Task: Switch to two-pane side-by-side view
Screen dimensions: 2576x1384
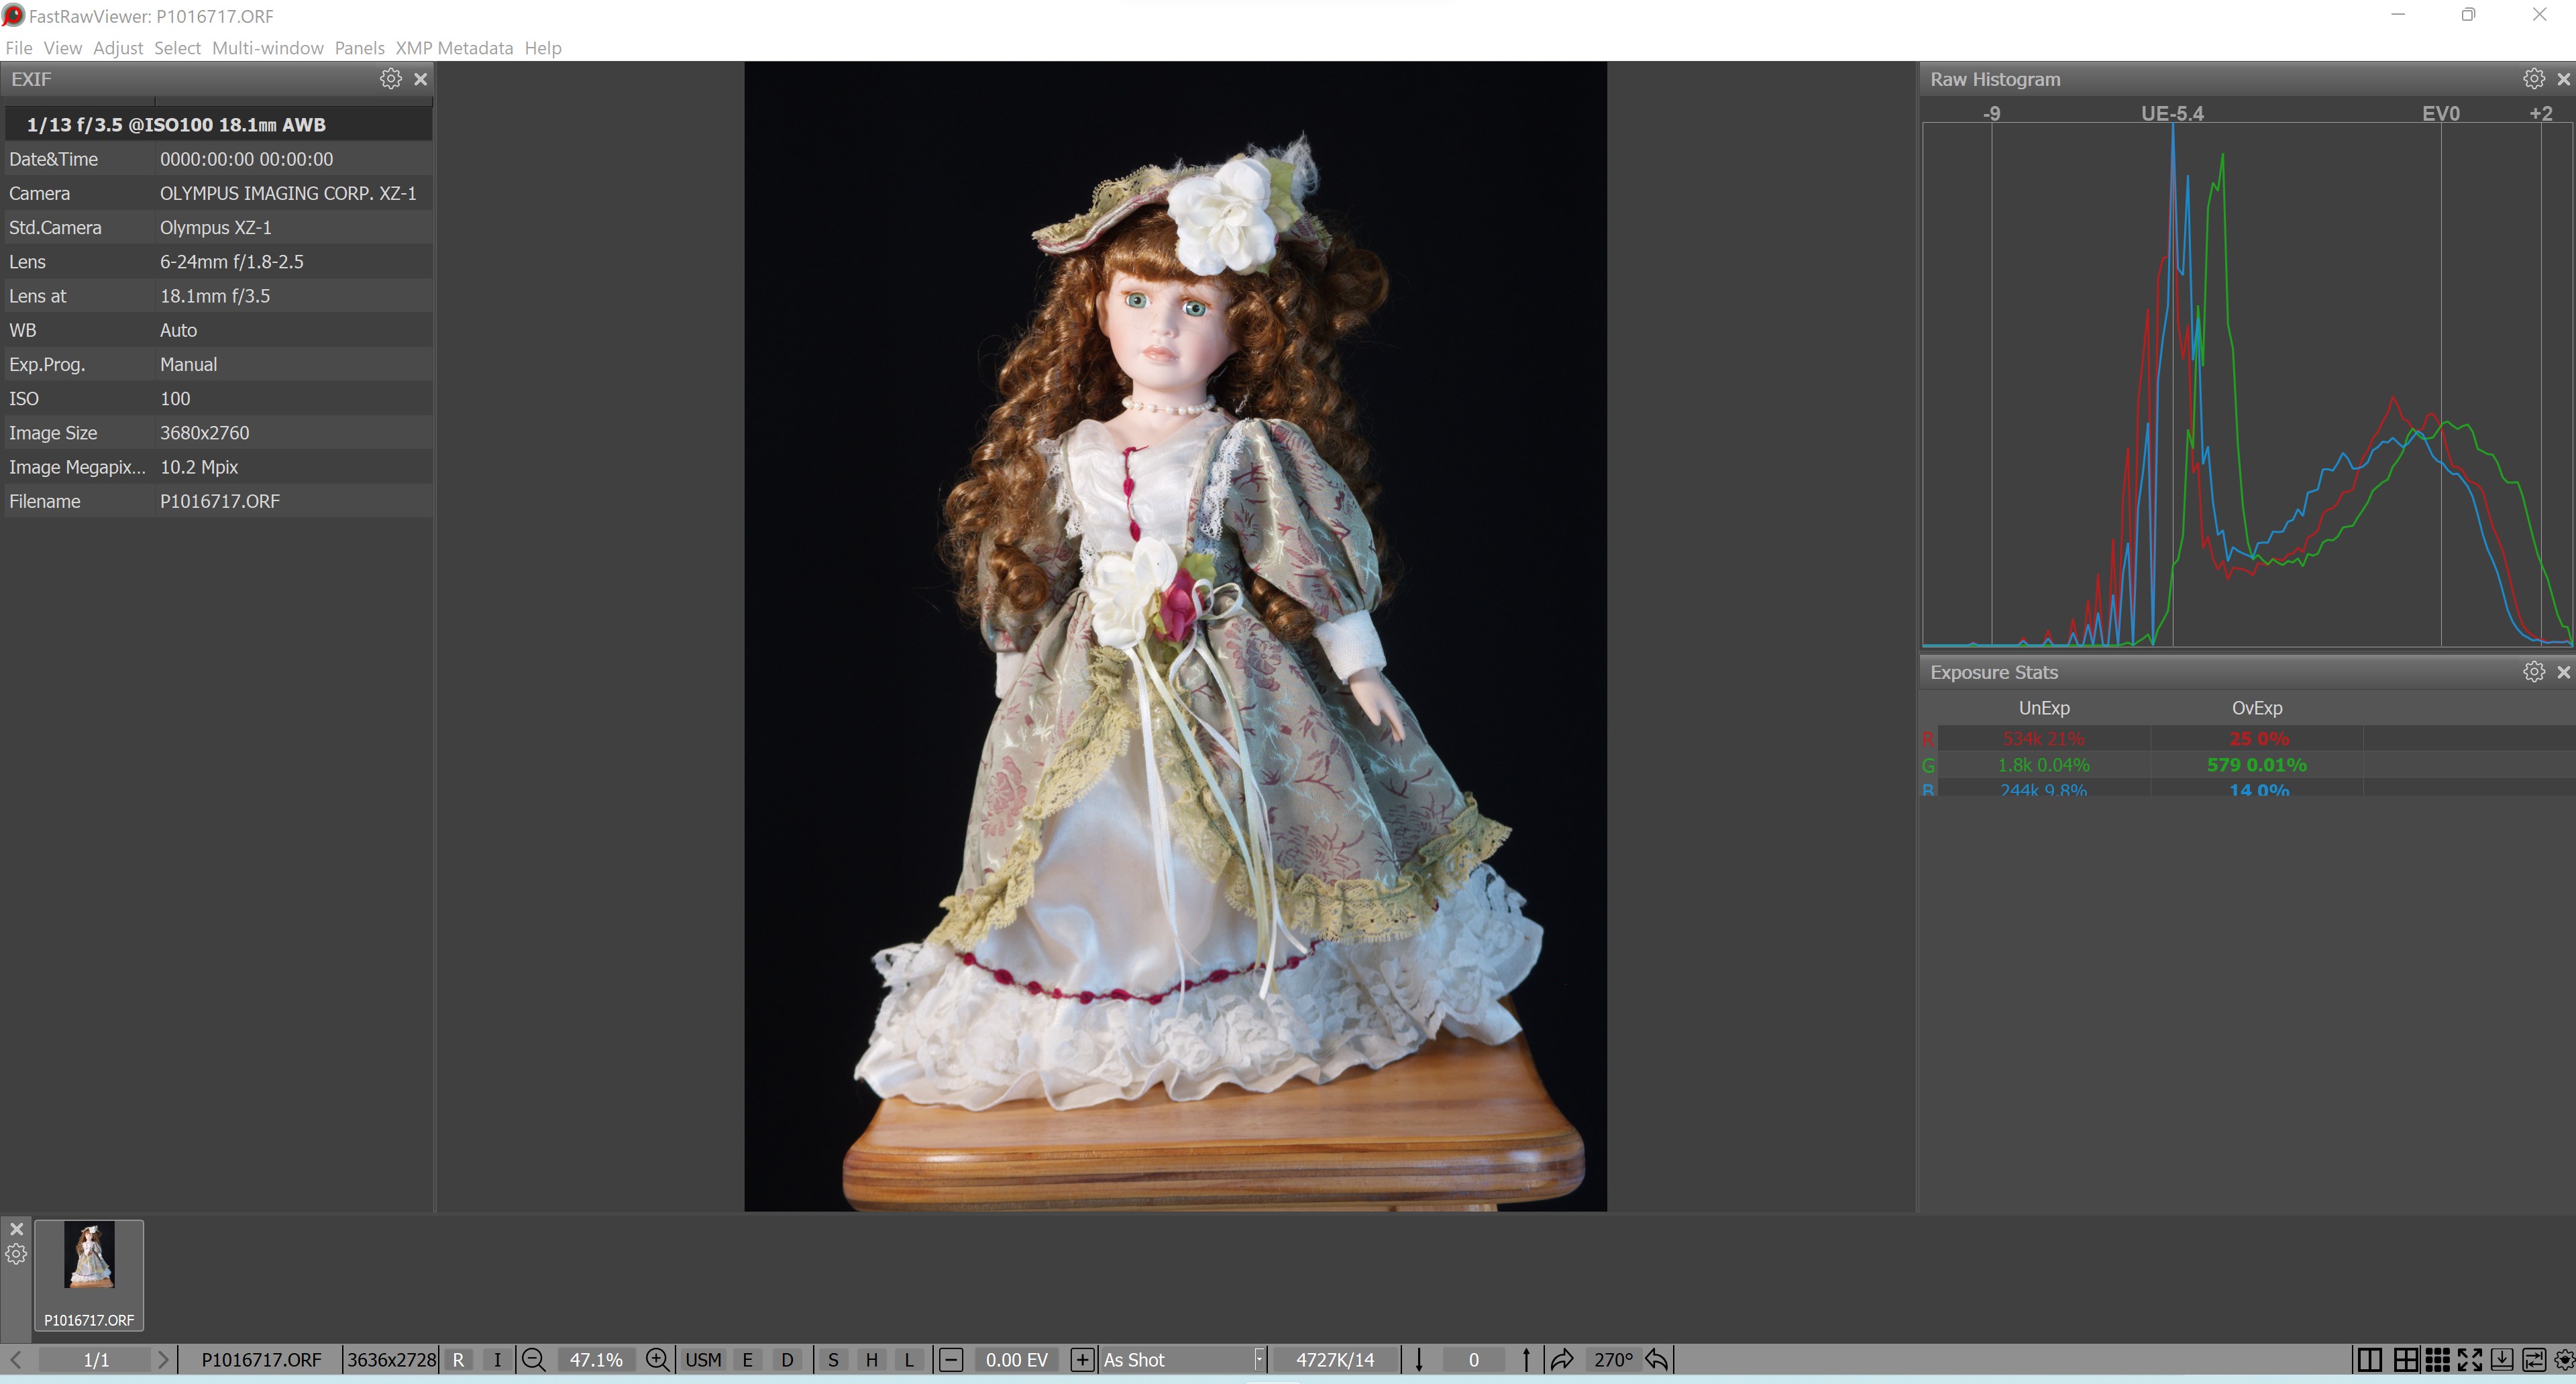Action: point(2369,1360)
